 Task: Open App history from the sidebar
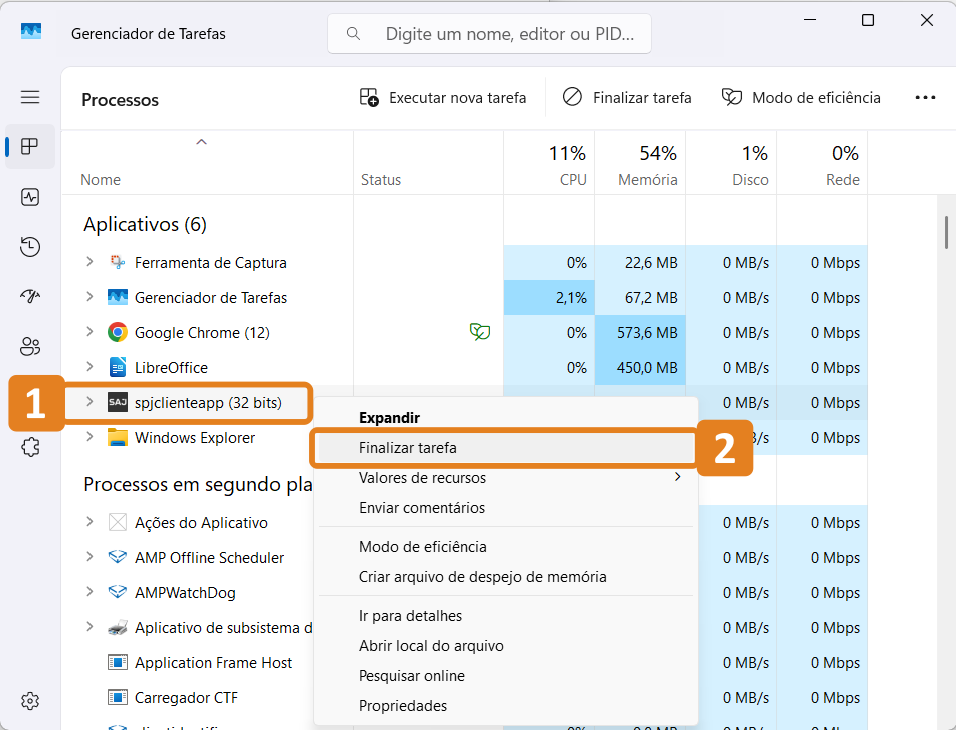click(30, 247)
